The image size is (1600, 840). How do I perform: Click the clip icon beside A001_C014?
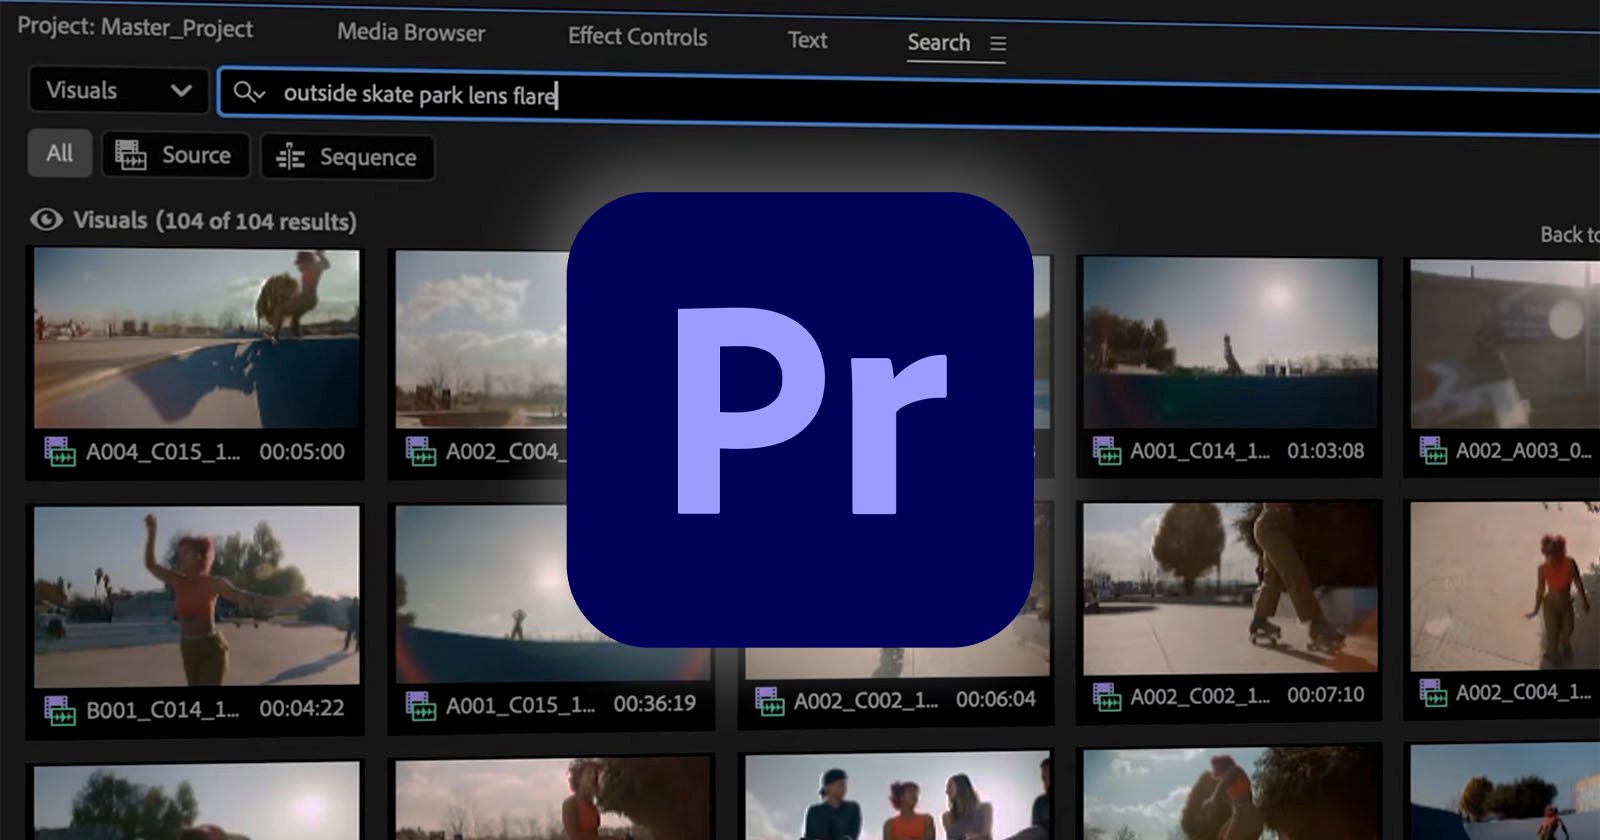pos(1107,451)
